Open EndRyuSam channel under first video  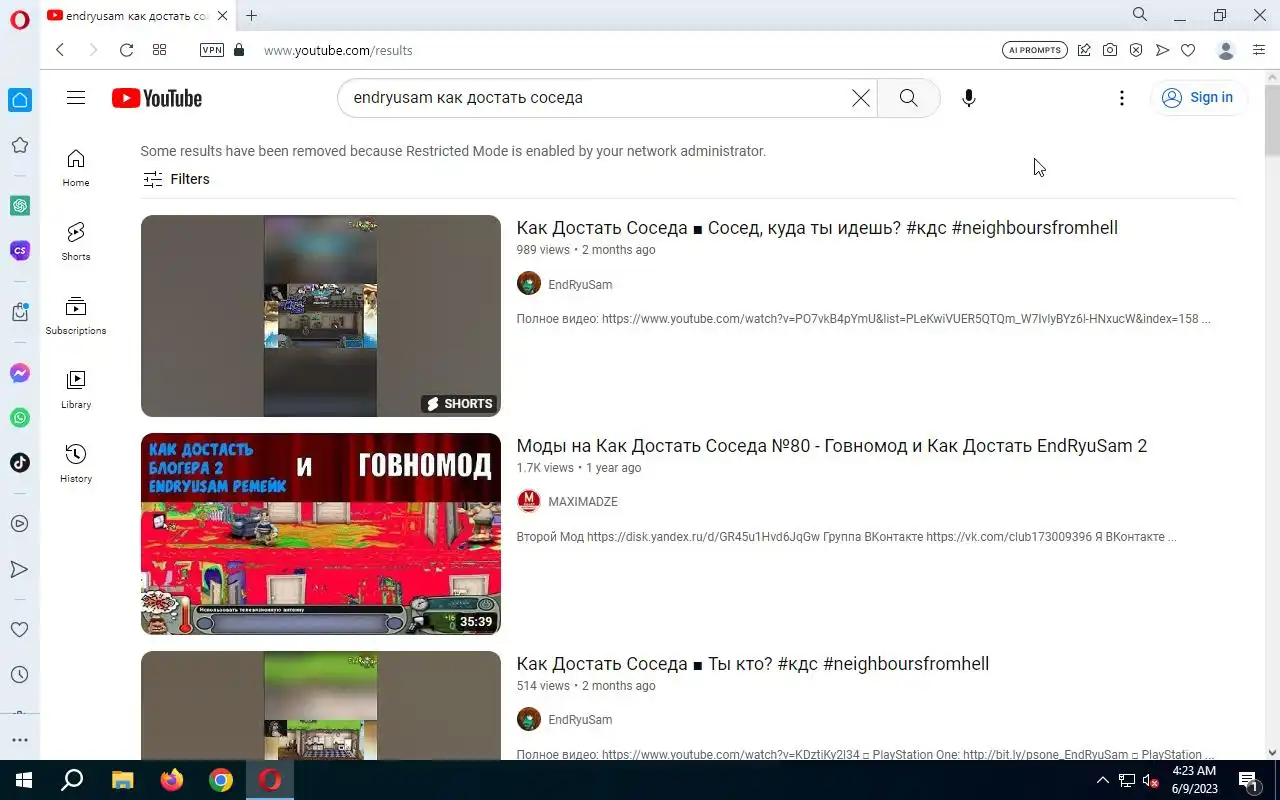pyautogui.click(x=580, y=285)
